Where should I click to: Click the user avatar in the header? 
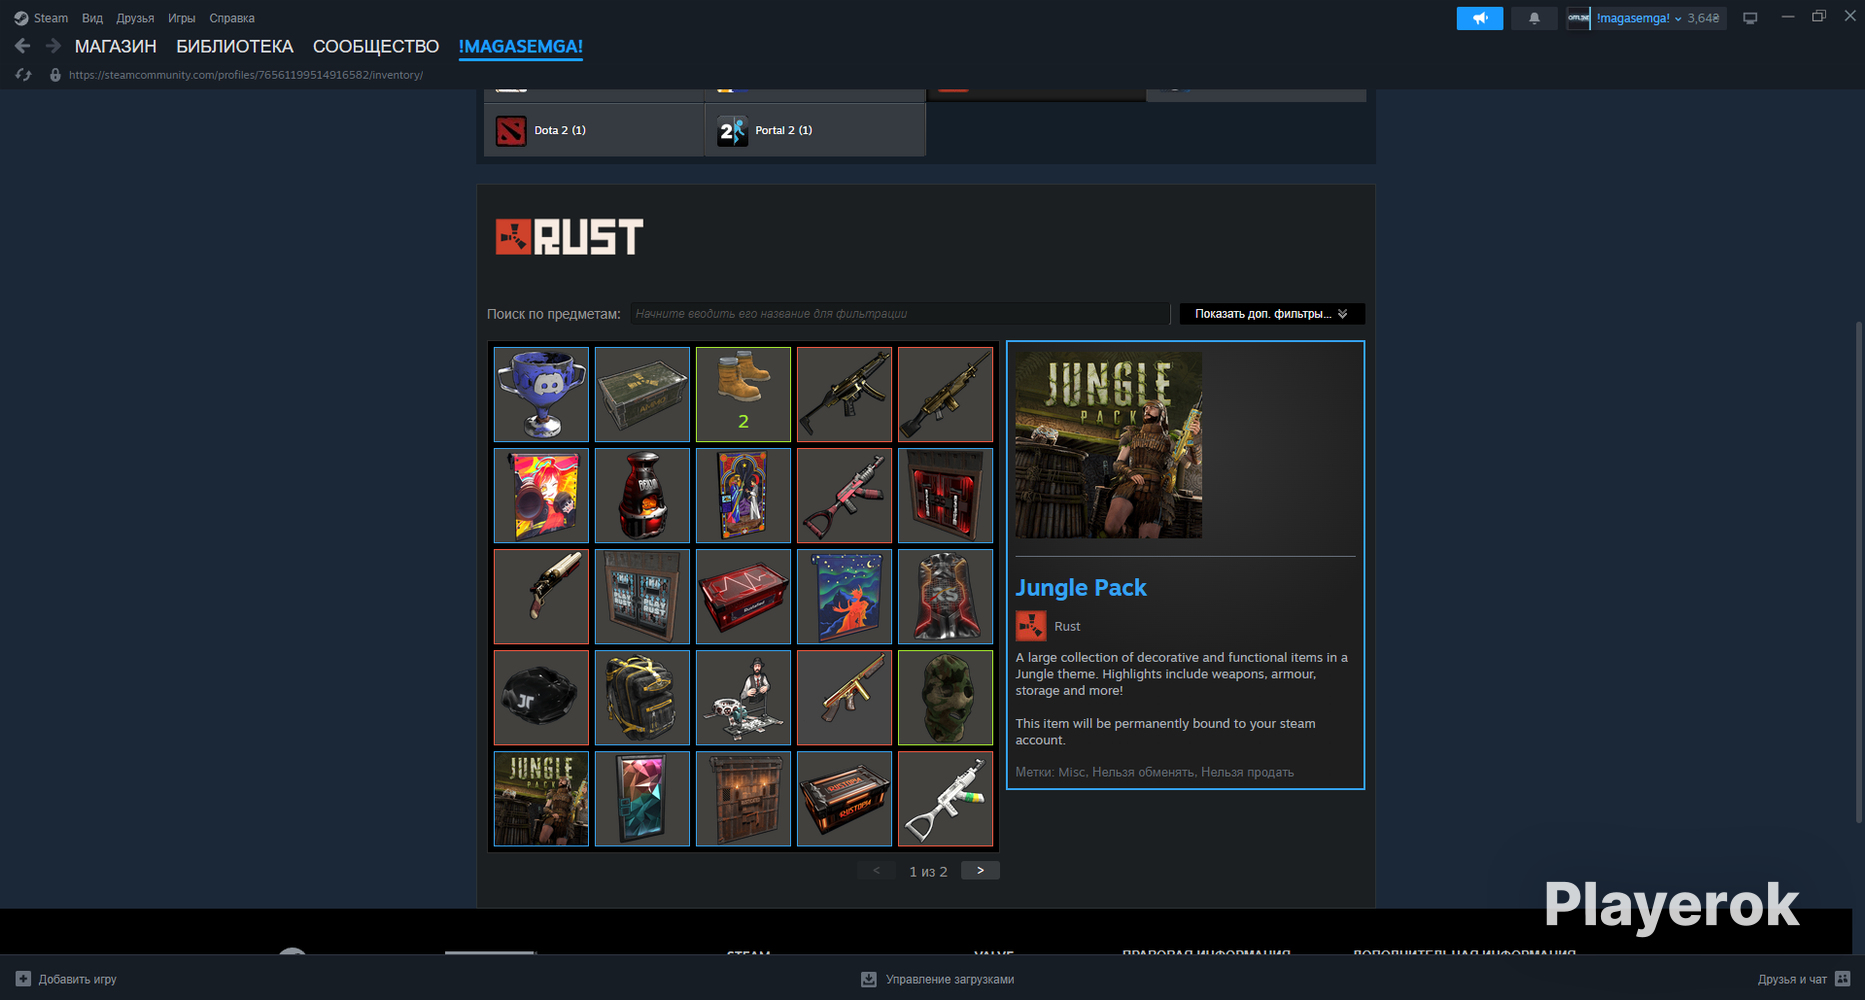1578,18
